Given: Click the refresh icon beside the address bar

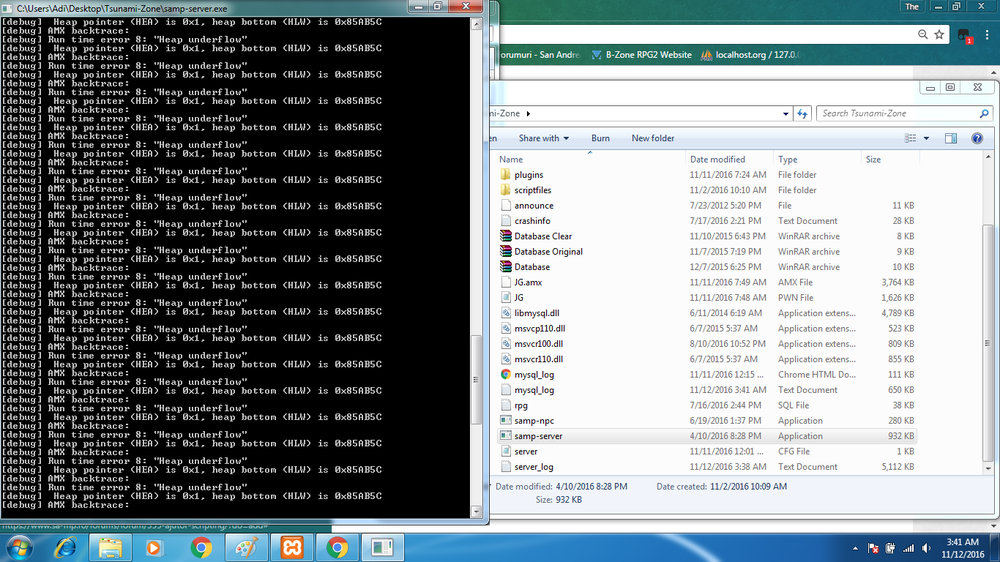Looking at the screenshot, I should (x=802, y=114).
